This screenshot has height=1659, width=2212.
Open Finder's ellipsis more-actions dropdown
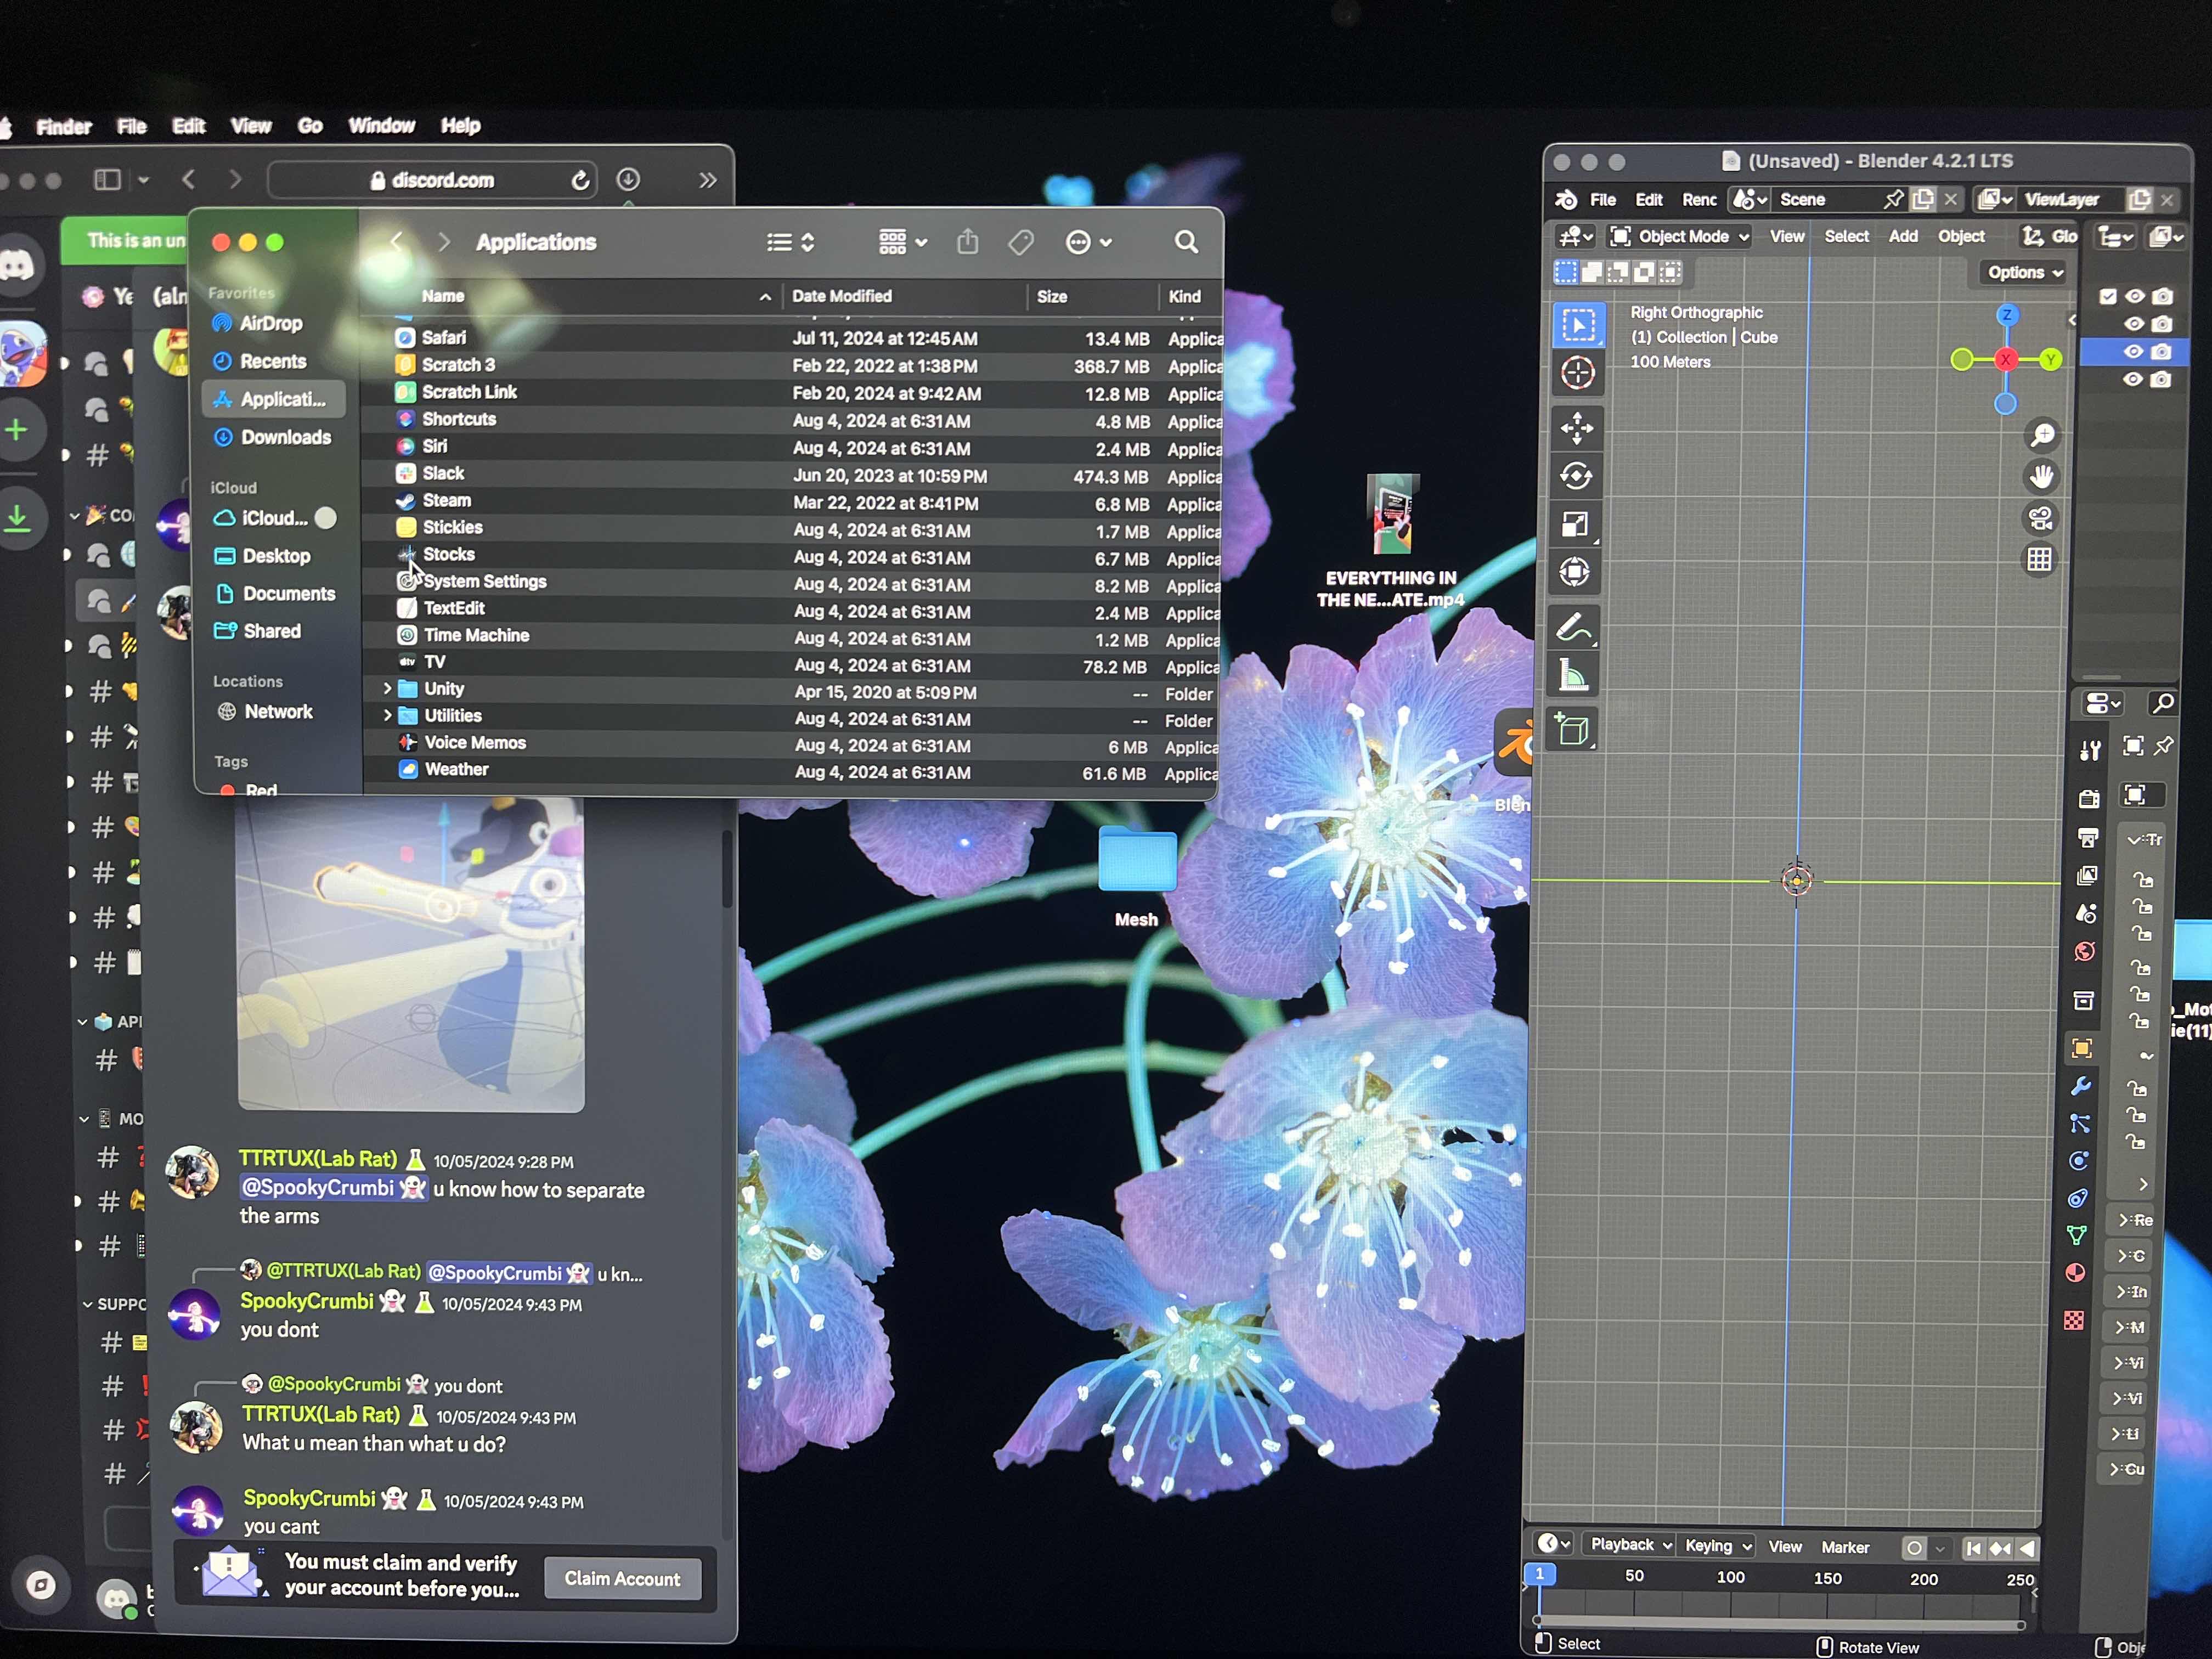click(x=1088, y=242)
